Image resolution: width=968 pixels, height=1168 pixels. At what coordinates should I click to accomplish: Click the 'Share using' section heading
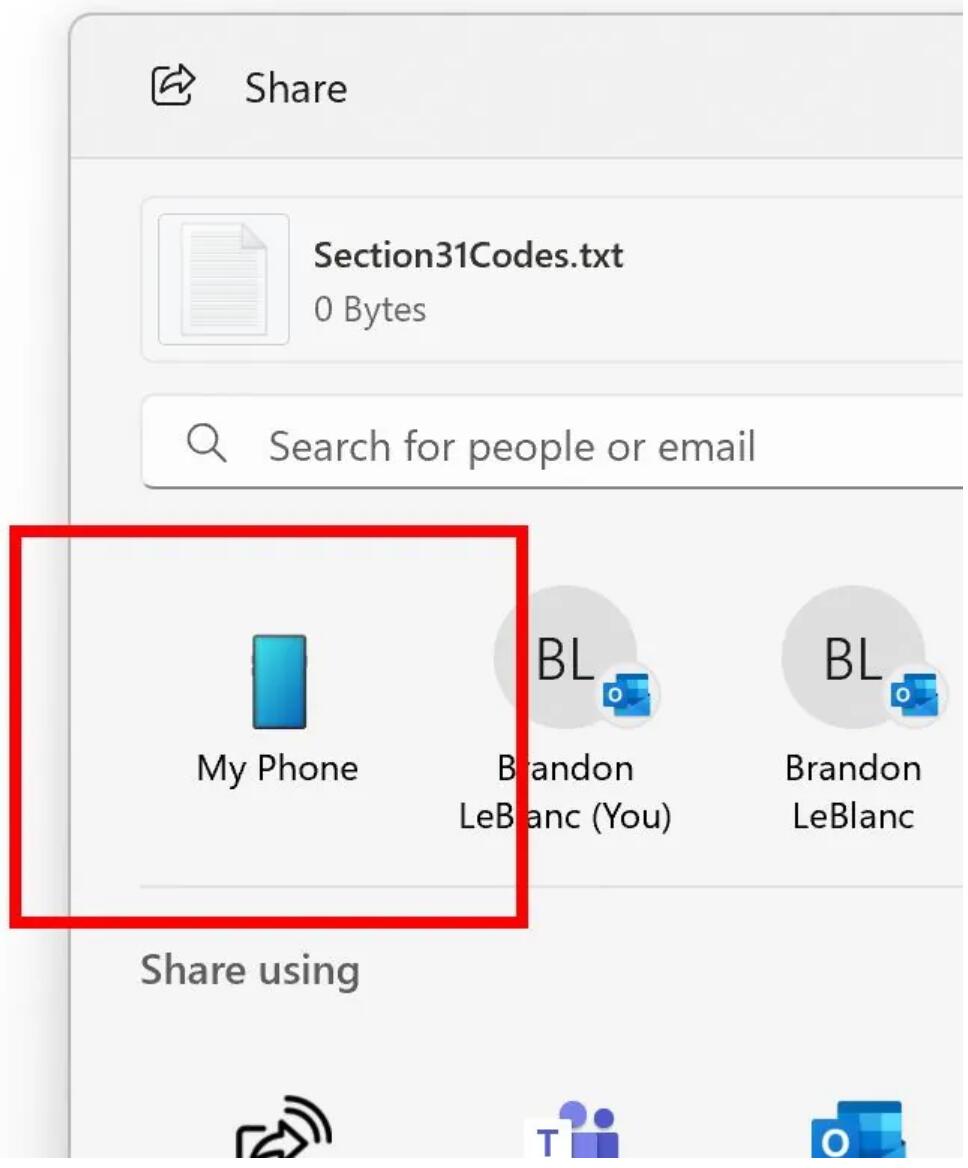click(x=250, y=970)
